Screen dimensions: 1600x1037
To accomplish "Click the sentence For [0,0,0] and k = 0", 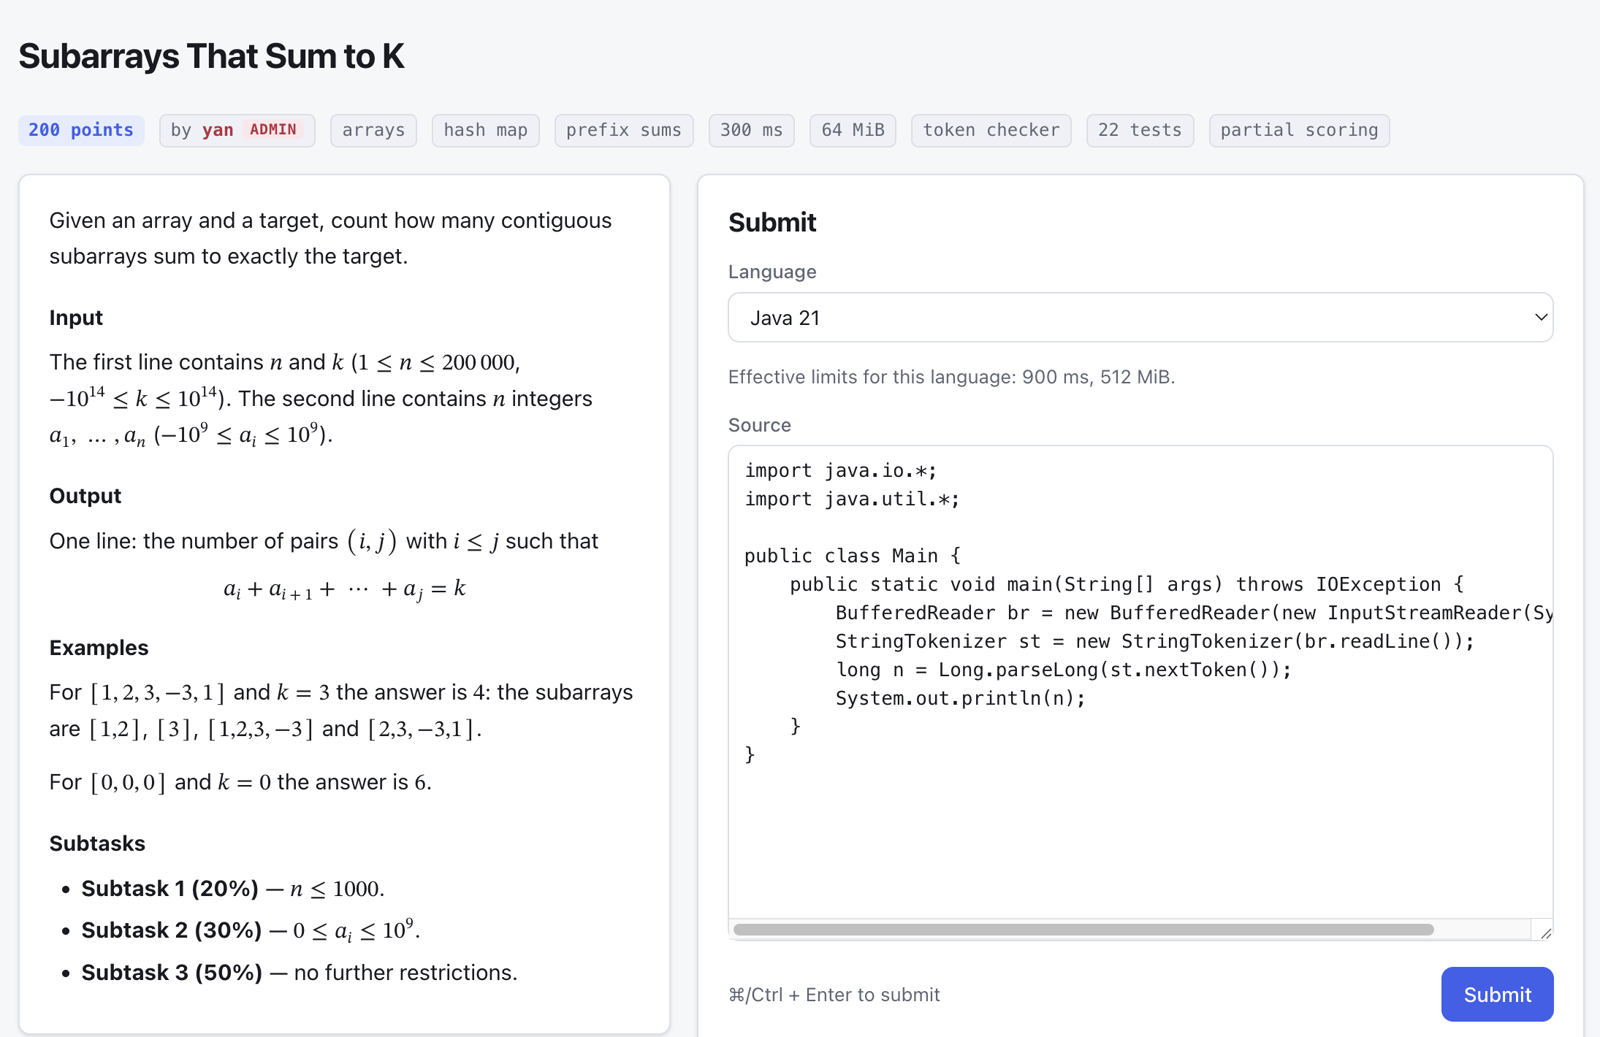I will point(240,782).
